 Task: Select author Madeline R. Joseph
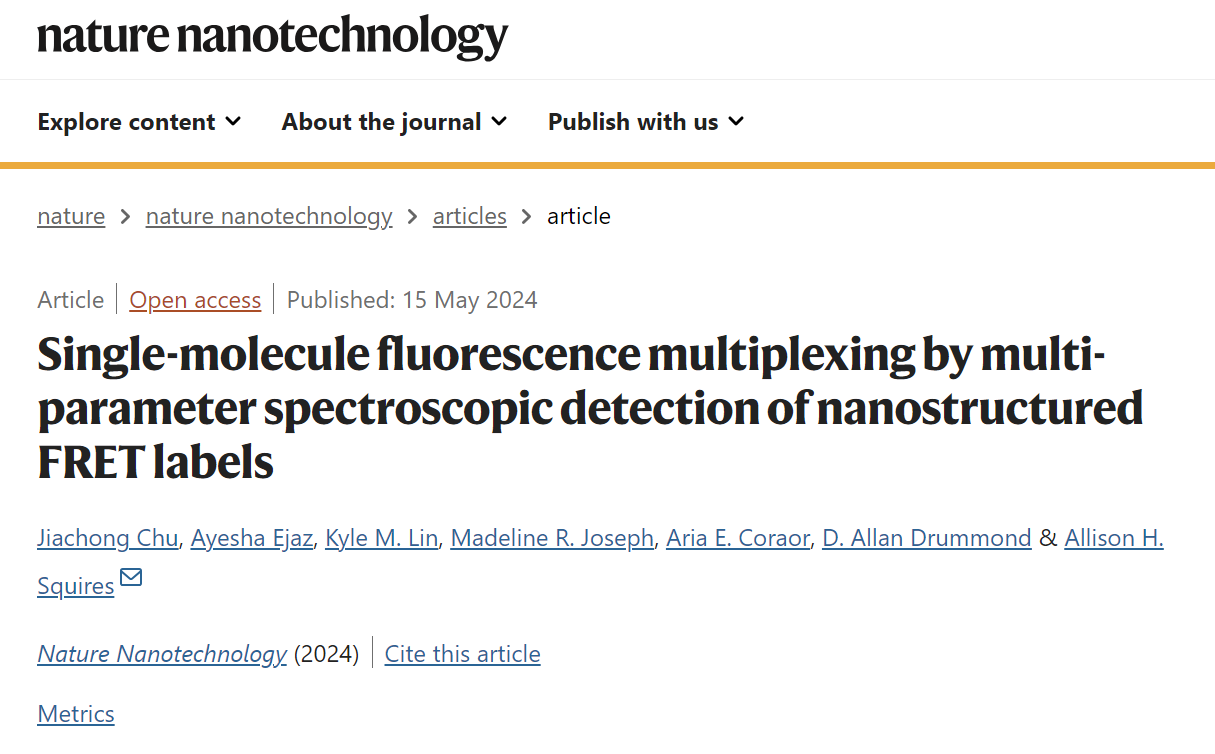click(x=552, y=538)
